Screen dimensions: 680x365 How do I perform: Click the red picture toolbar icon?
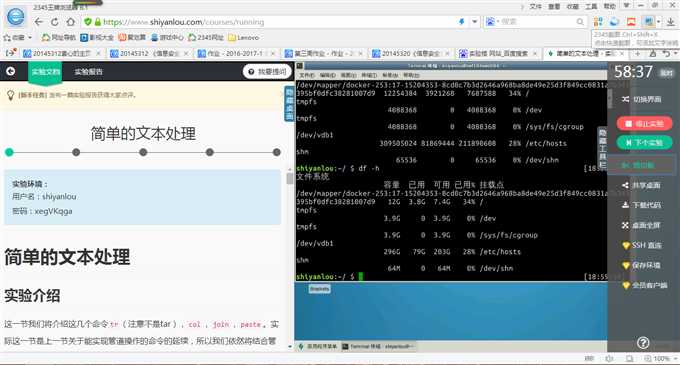[631, 22]
